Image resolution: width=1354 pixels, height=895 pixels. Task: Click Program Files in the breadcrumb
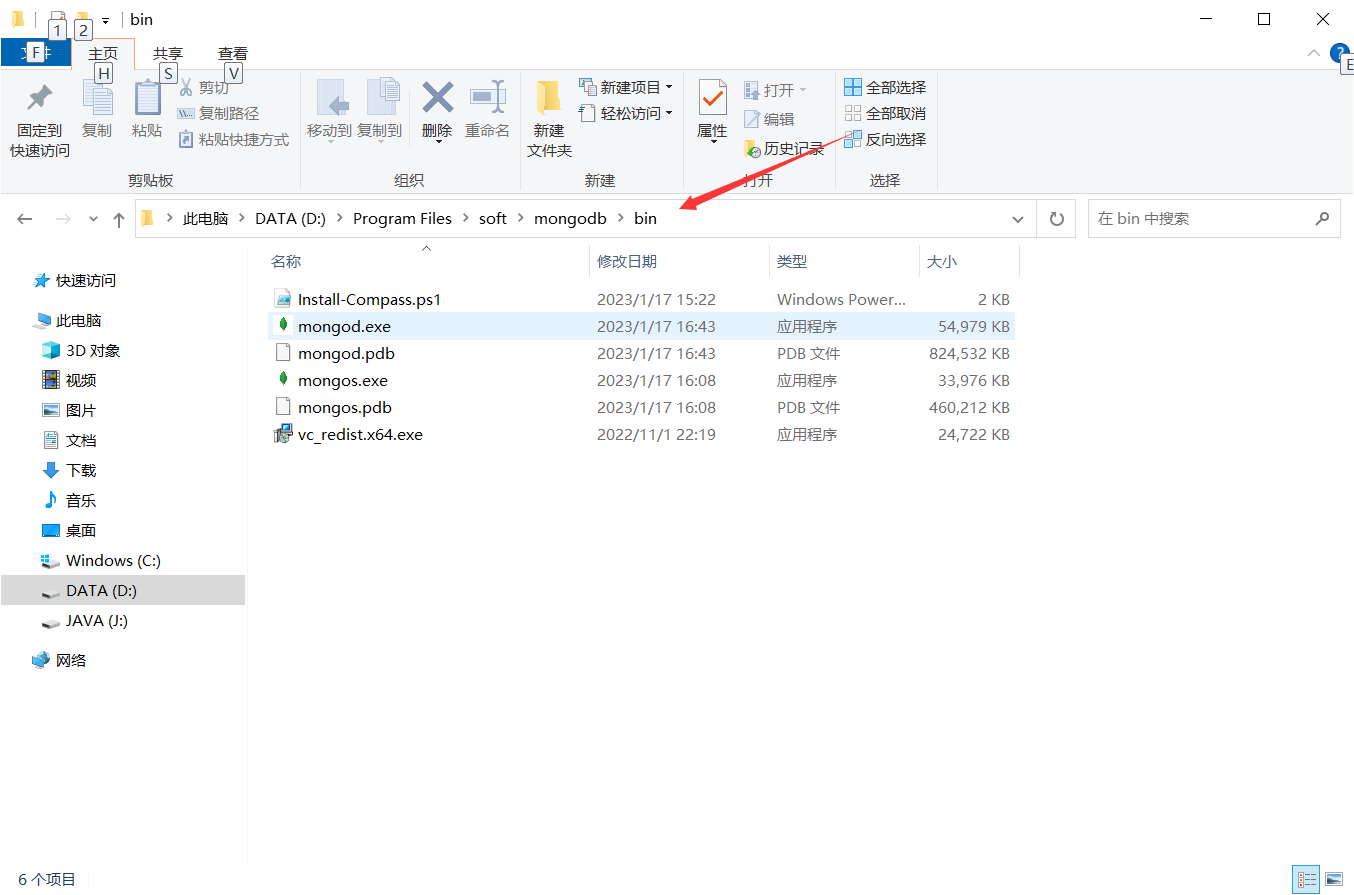pyautogui.click(x=402, y=219)
